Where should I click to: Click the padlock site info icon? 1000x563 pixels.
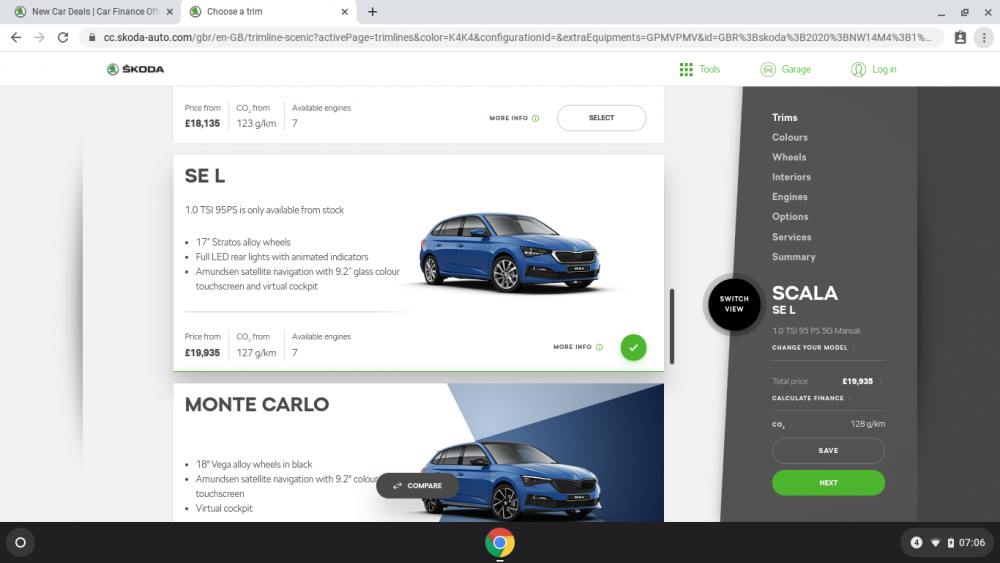click(92, 38)
